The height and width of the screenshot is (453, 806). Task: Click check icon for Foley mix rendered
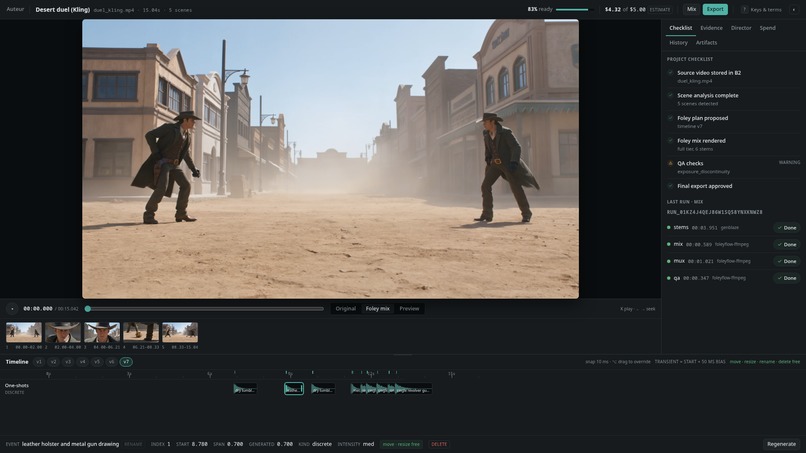click(670, 141)
